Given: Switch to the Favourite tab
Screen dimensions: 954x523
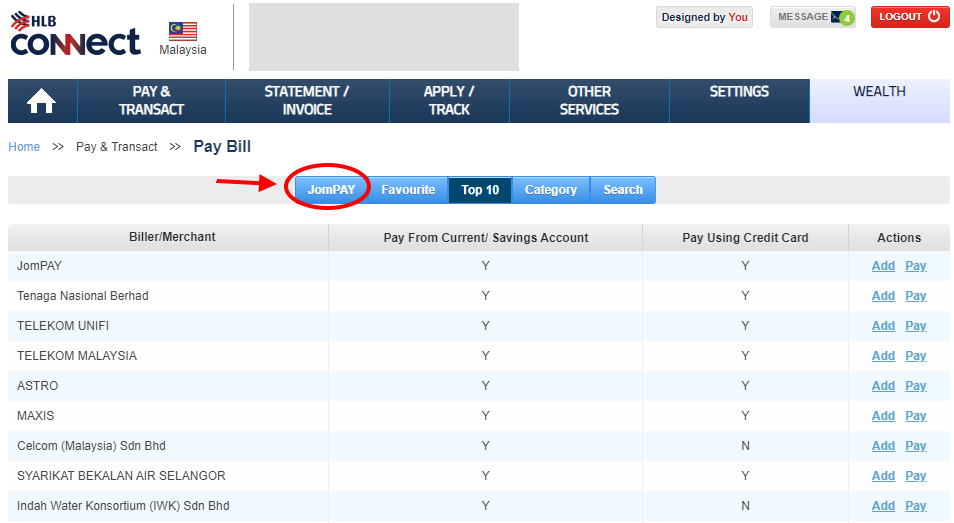Looking at the screenshot, I should (408, 190).
